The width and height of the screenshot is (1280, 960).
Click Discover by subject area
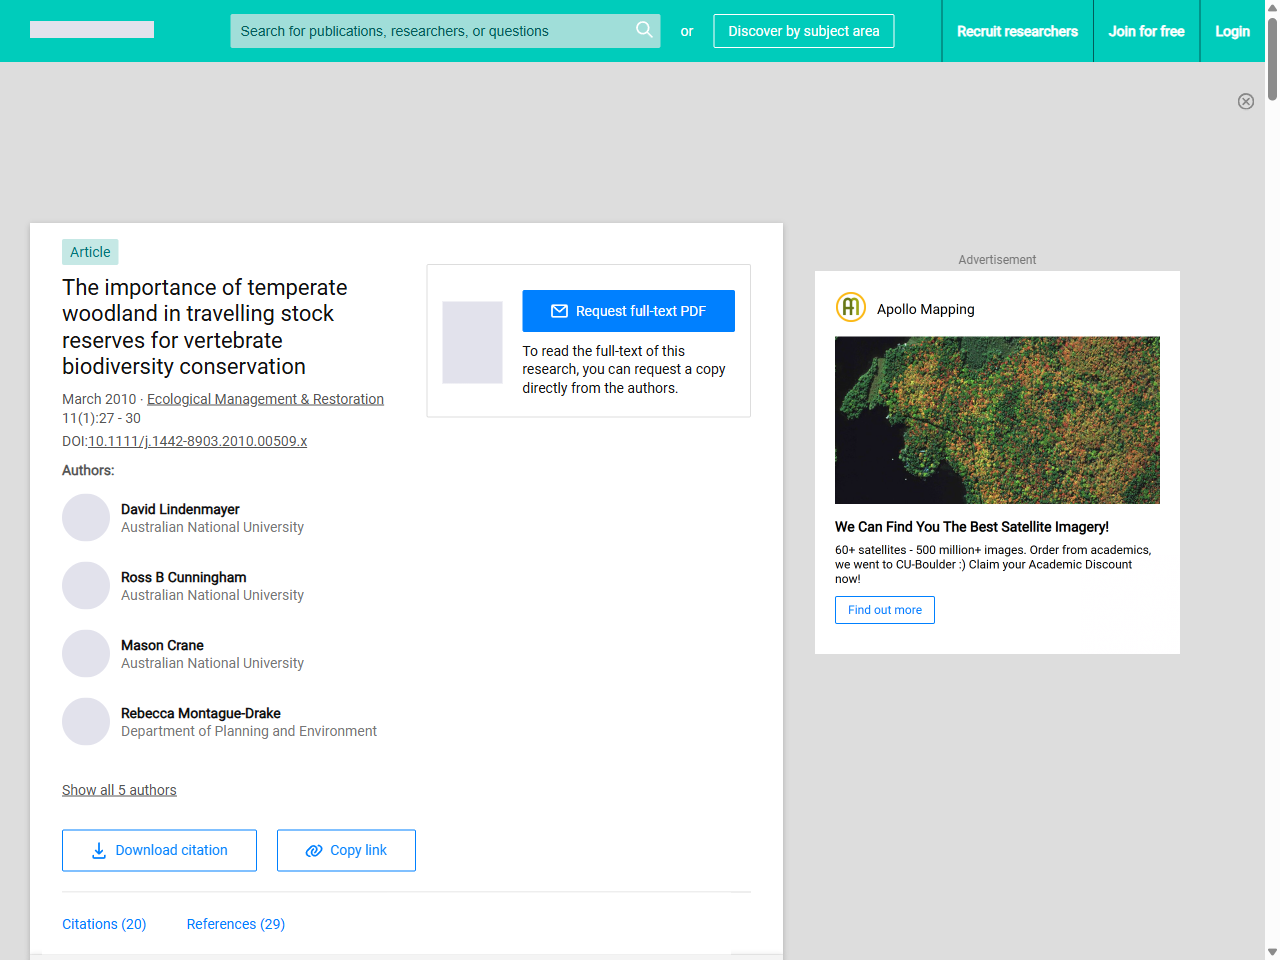pyautogui.click(x=803, y=31)
